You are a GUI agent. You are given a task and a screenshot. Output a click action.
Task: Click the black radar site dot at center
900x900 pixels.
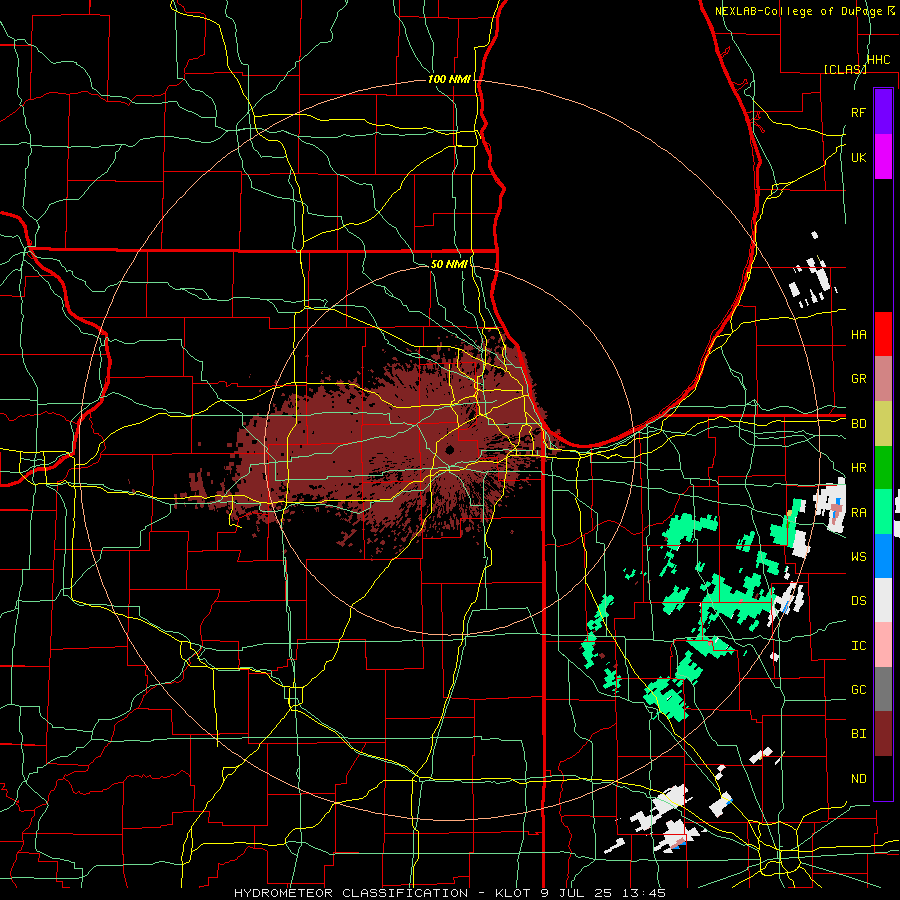450,449
